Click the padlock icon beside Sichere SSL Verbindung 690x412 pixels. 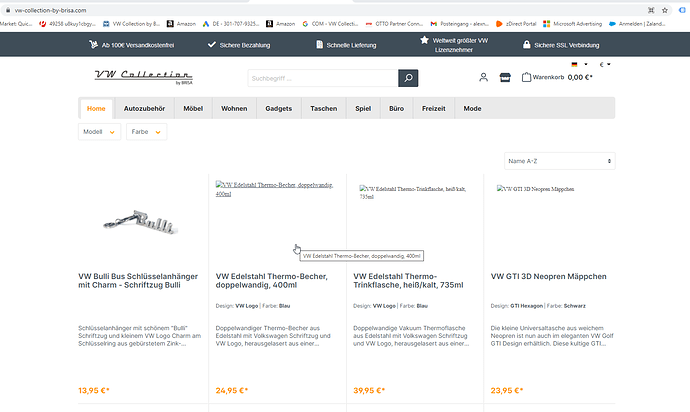pos(526,44)
